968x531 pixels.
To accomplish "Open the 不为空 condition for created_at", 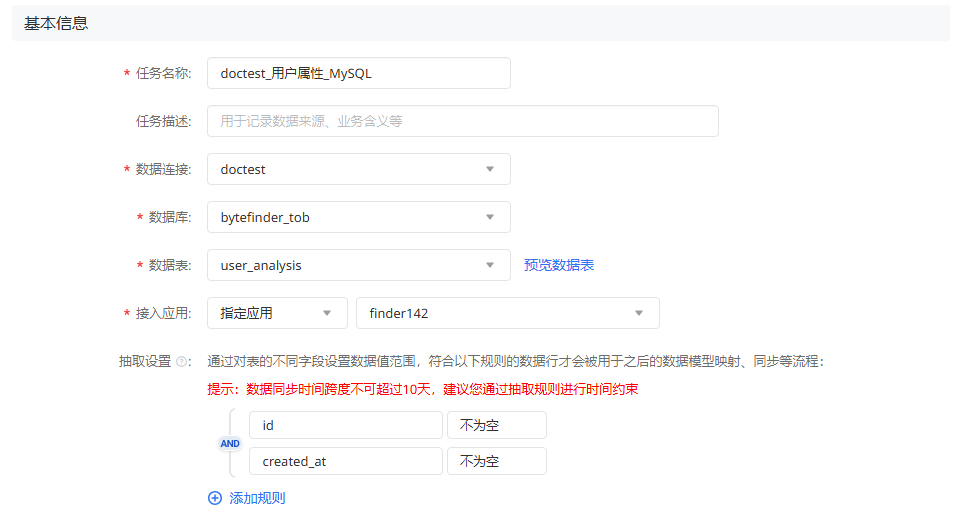I will pyautogui.click(x=497, y=461).
